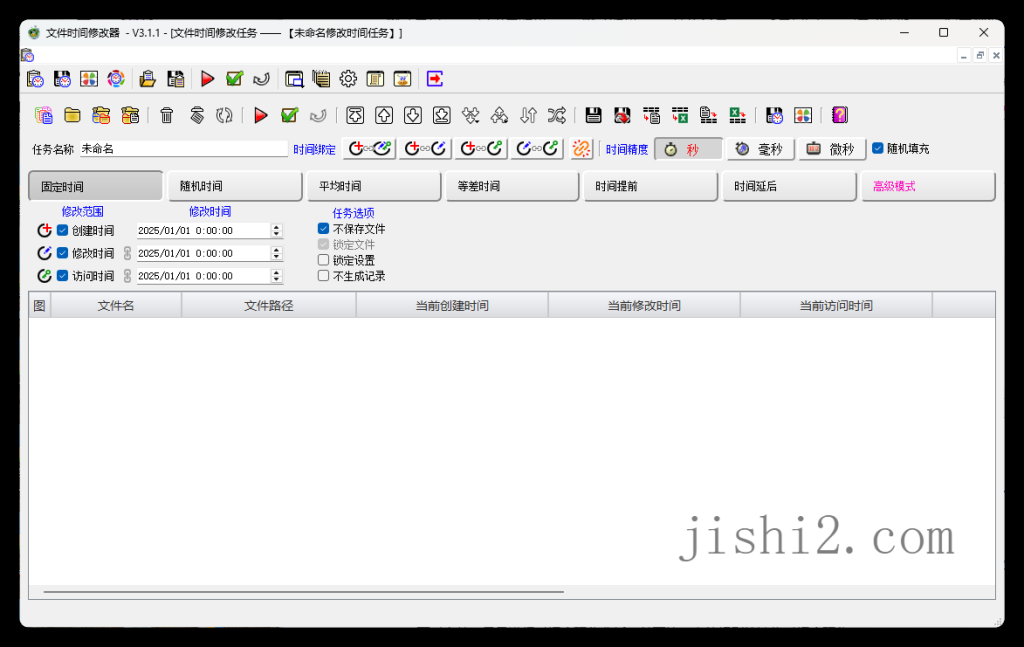
Task: Open the gear settings icon
Action: (x=348, y=79)
